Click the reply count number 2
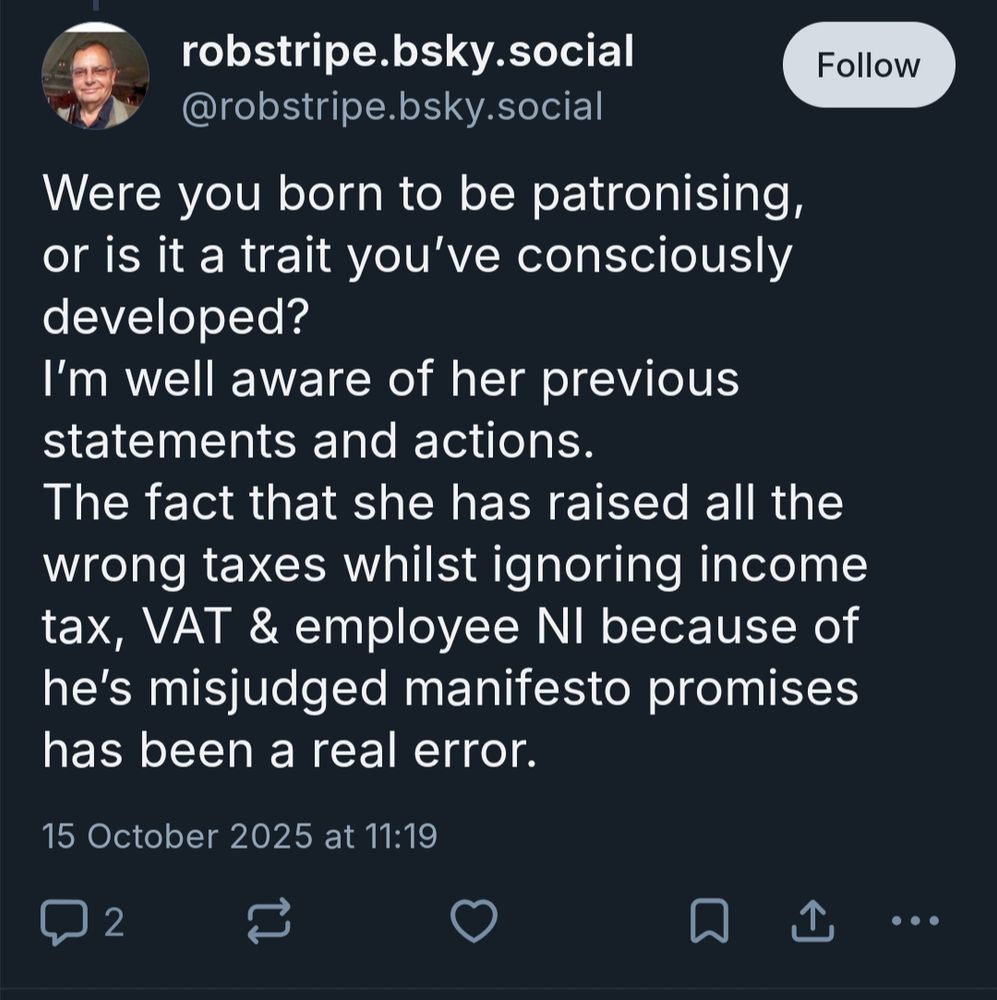 coord(114,921)
